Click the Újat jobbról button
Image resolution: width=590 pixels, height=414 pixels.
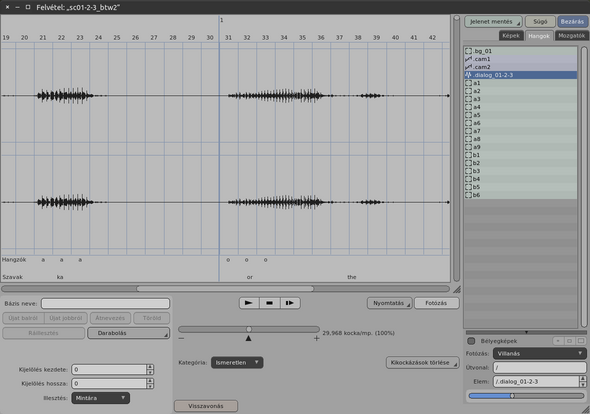(x=66, y=318)
